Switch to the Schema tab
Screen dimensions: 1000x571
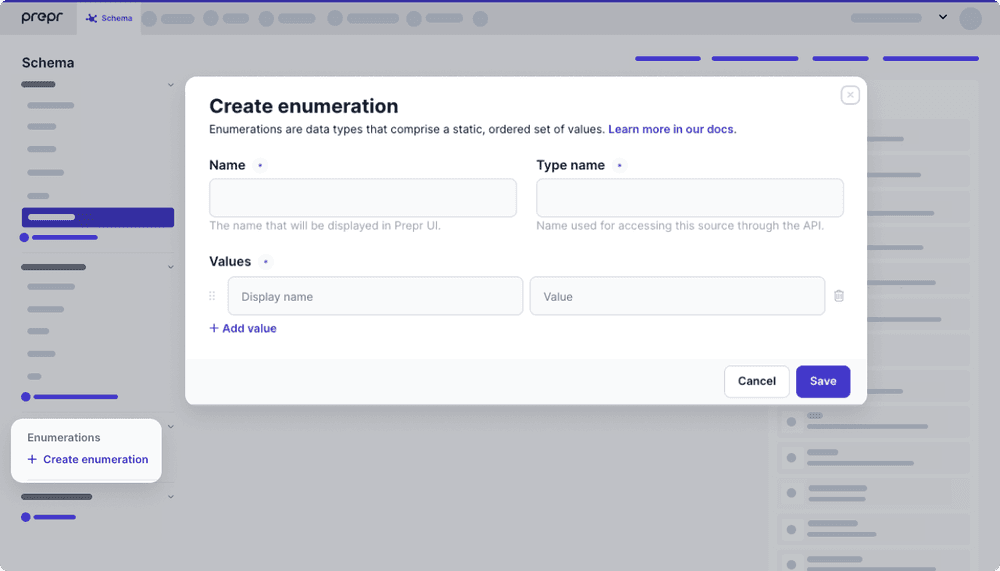(109, 19)
